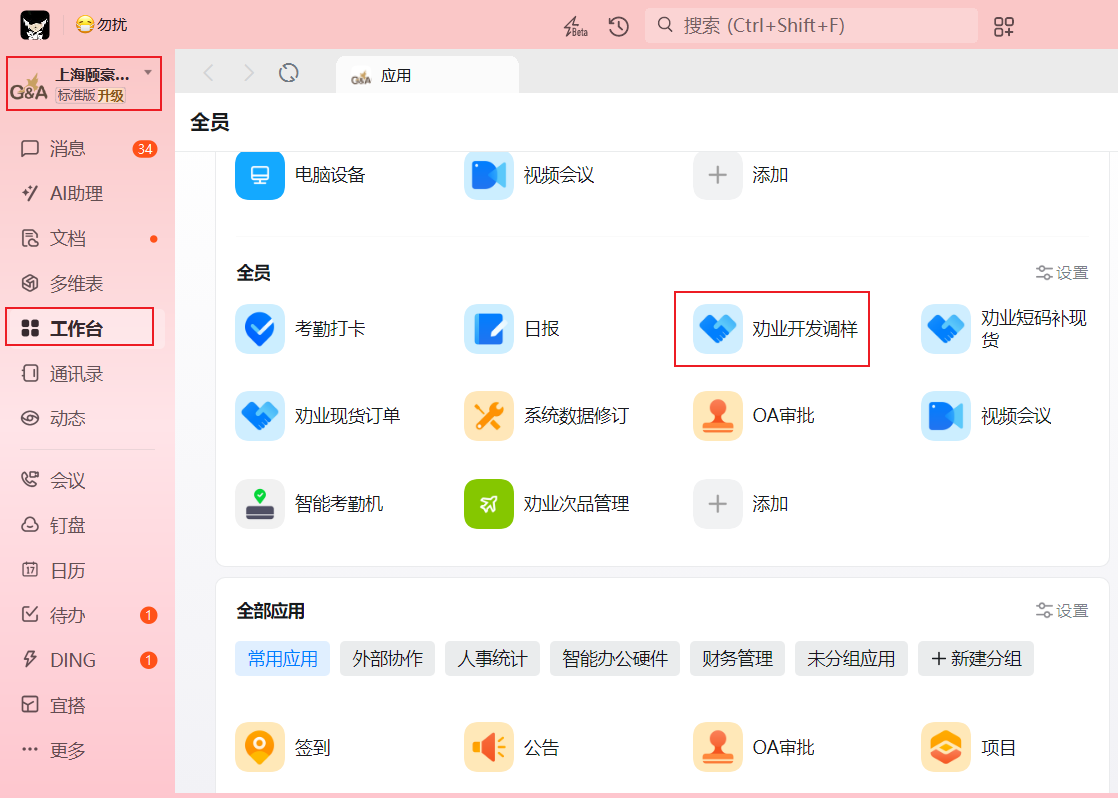Go to 消息 in the sidebar
Image resolution: width=1118 pixels, height=798 pixels.
(x=68, y=149)
